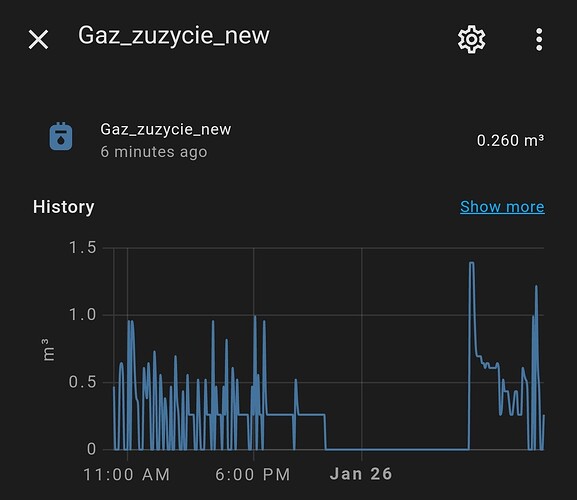The width and height of the screenshot is (577, 500).
Task: Click the 0.5 y-axis label
Action: 82,382
